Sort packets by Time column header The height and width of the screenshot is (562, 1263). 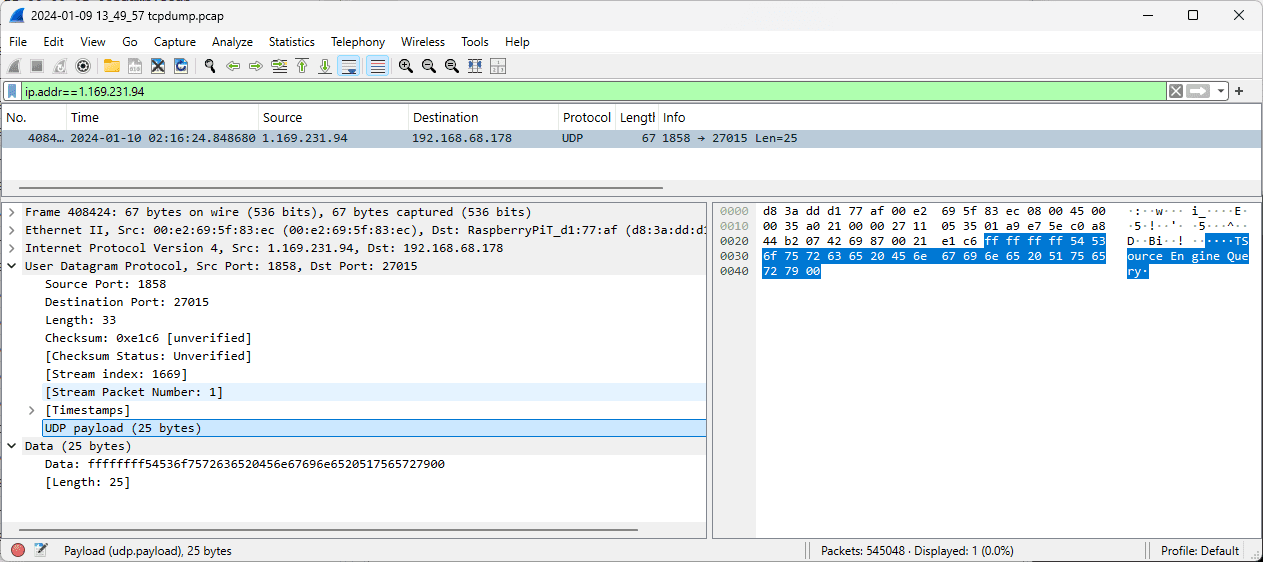[162, 118]
